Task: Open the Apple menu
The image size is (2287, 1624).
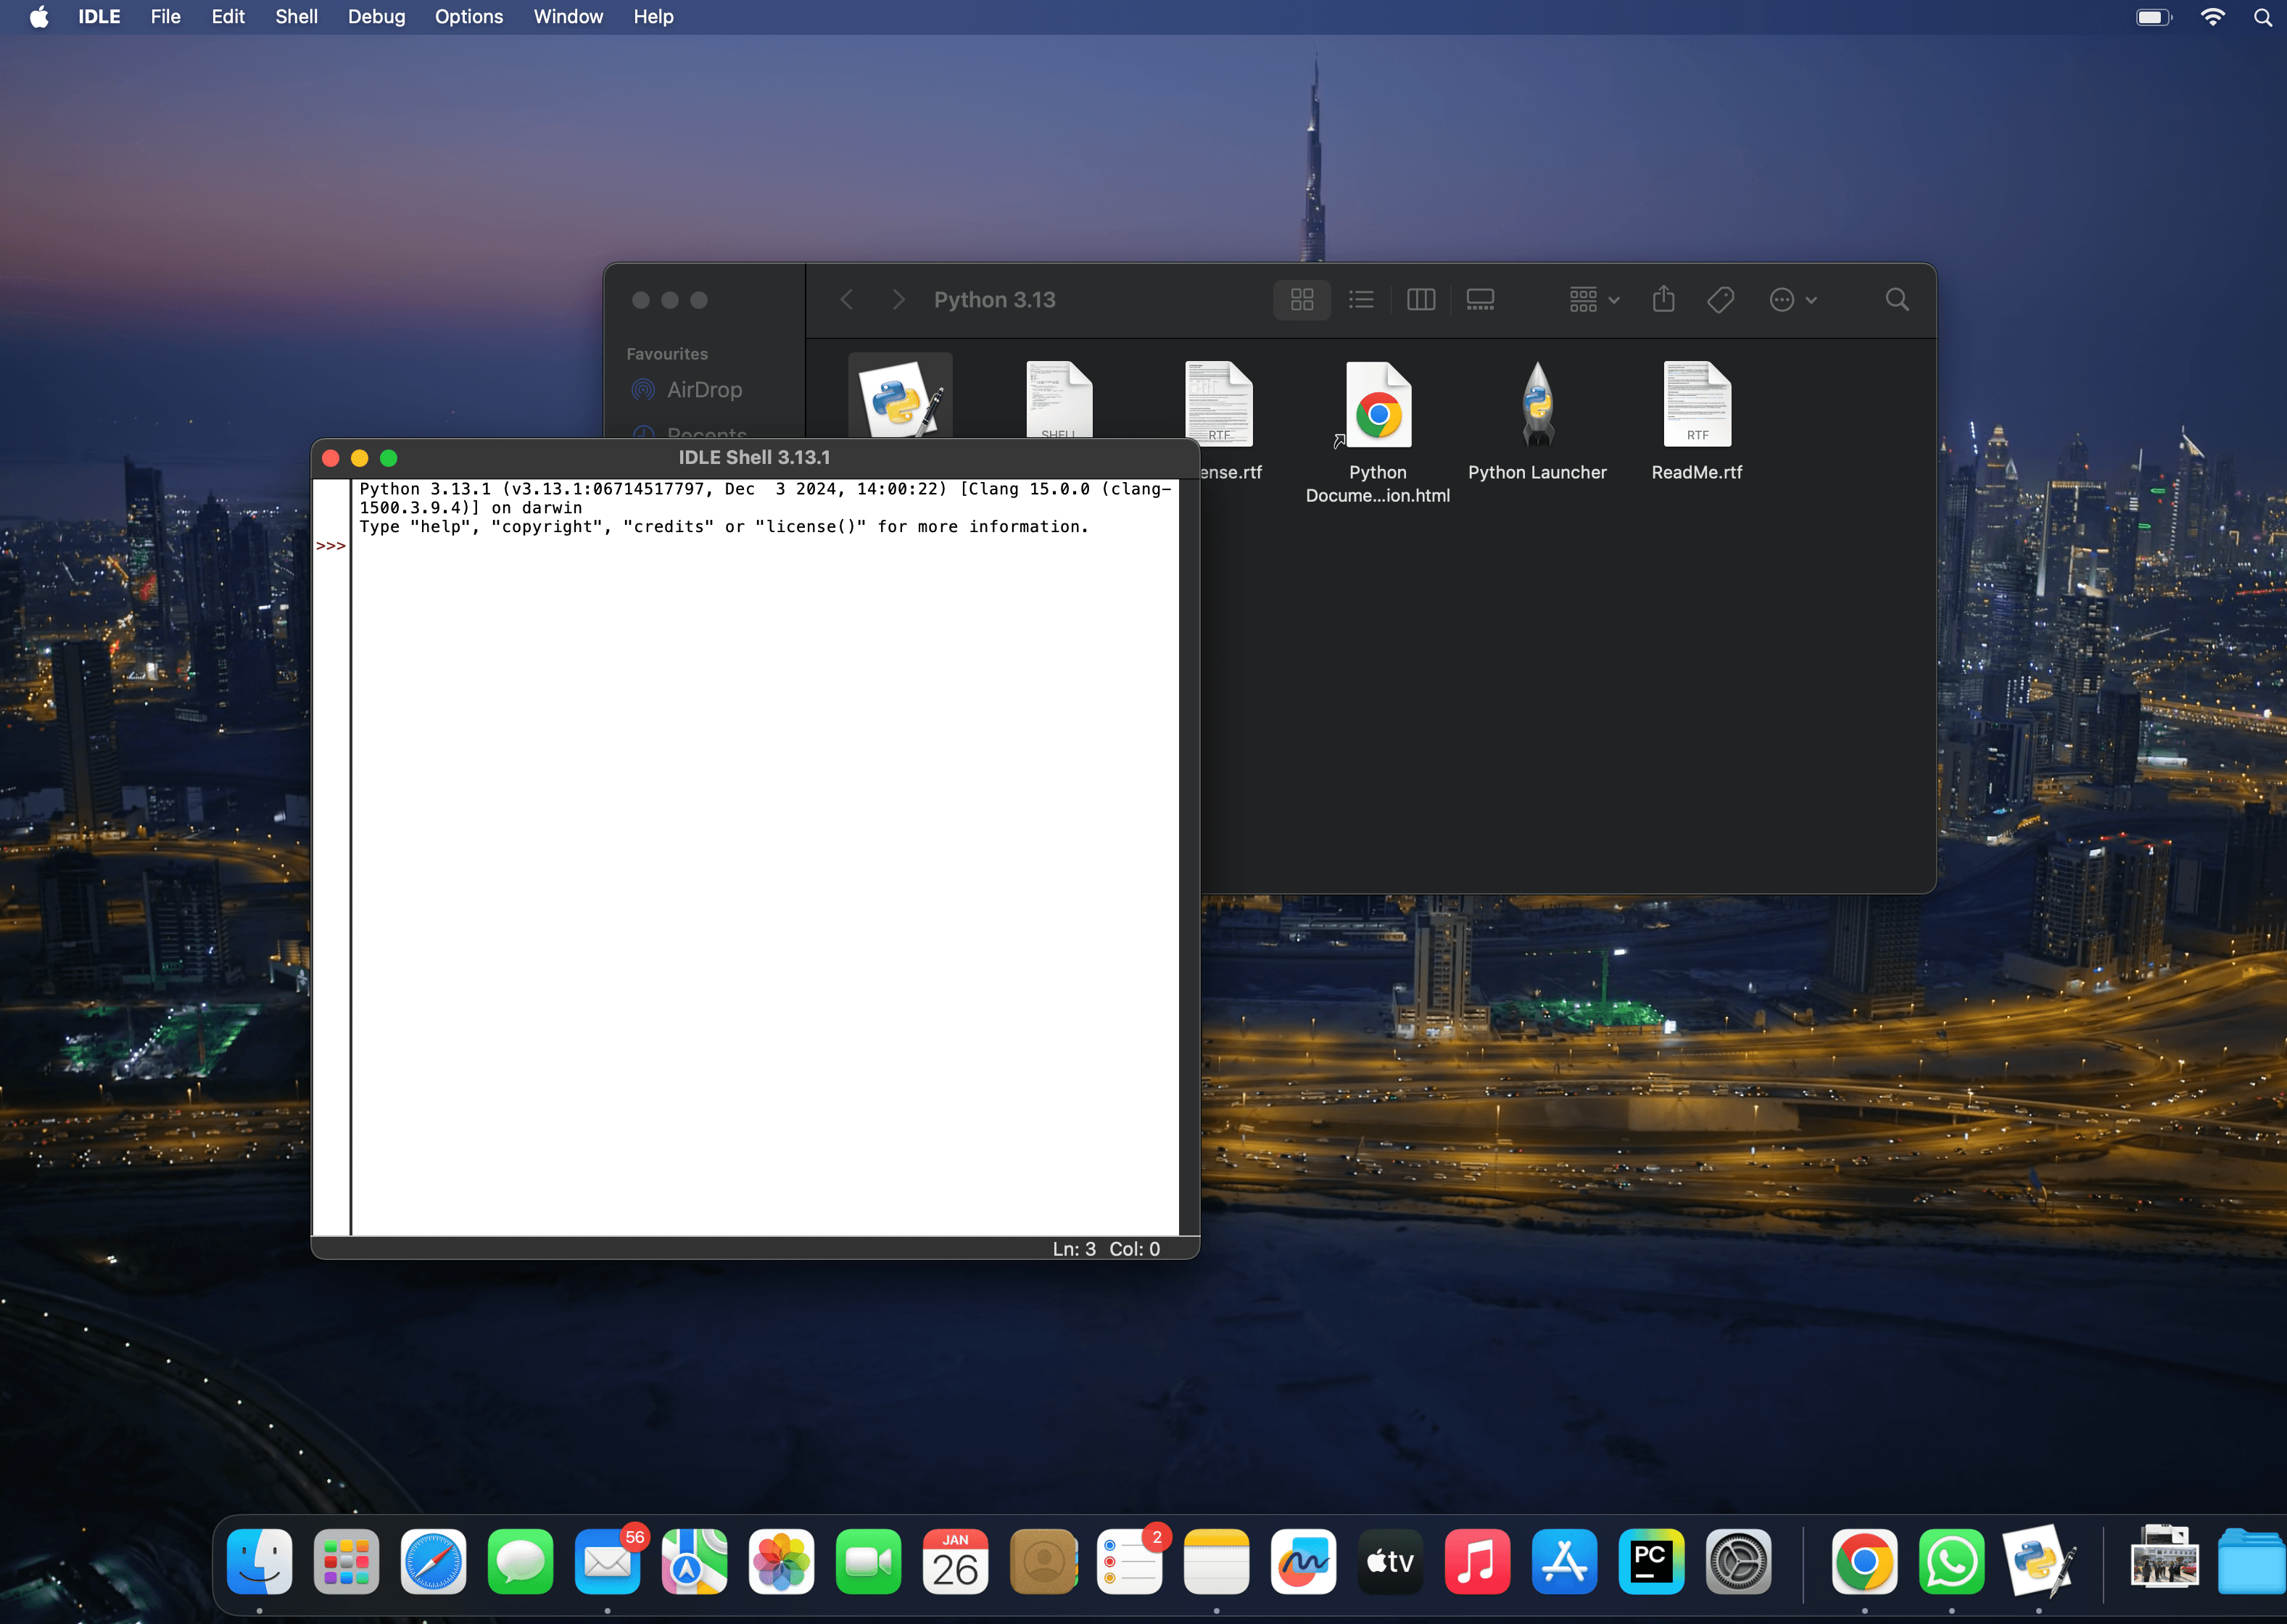Action: (38, 17)
